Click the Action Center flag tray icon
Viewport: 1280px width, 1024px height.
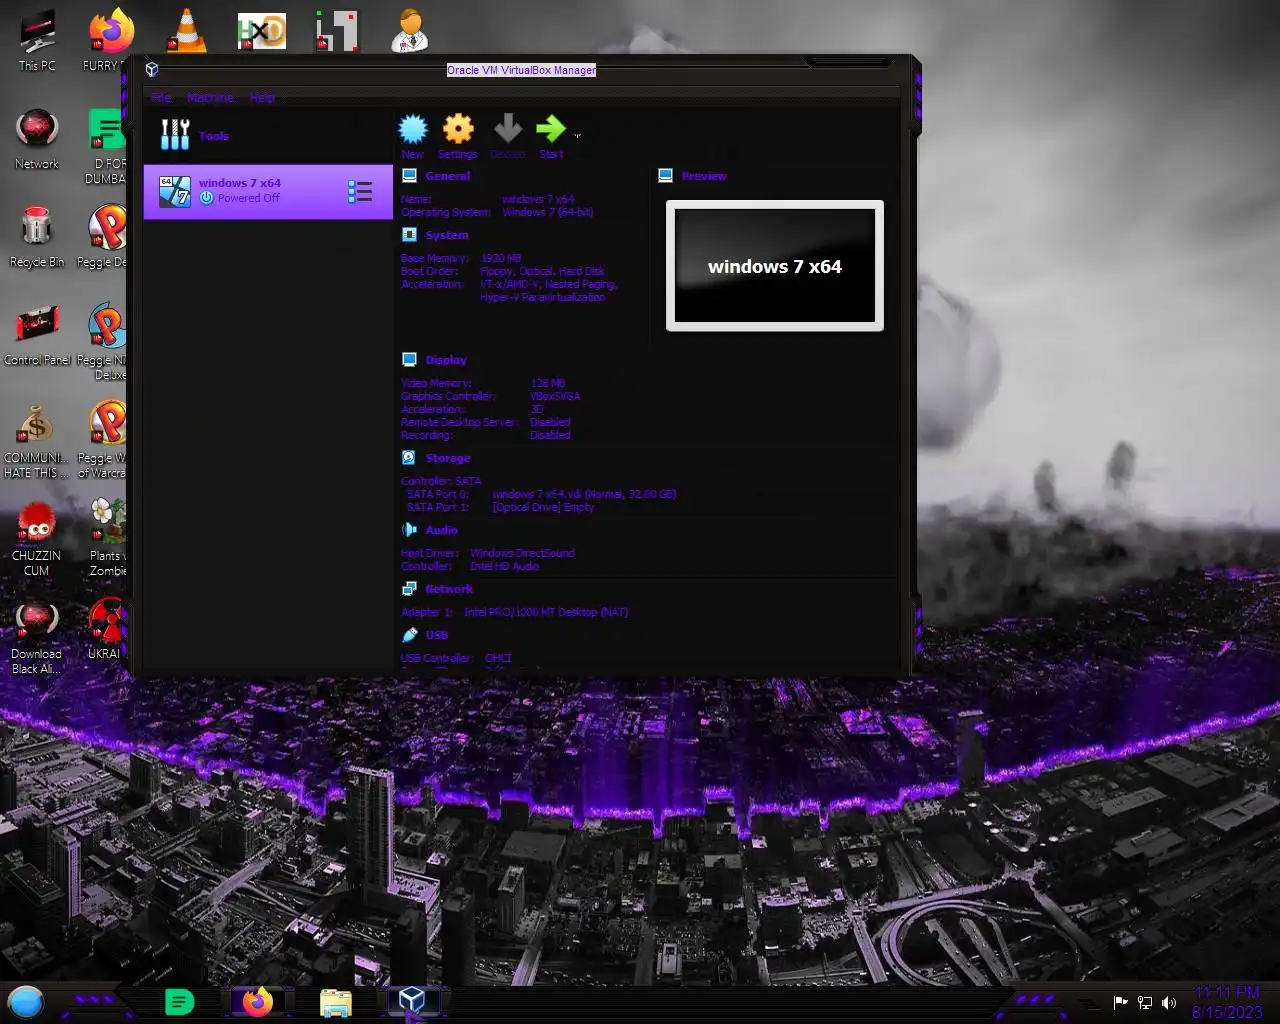(x=1121, y=1002)
